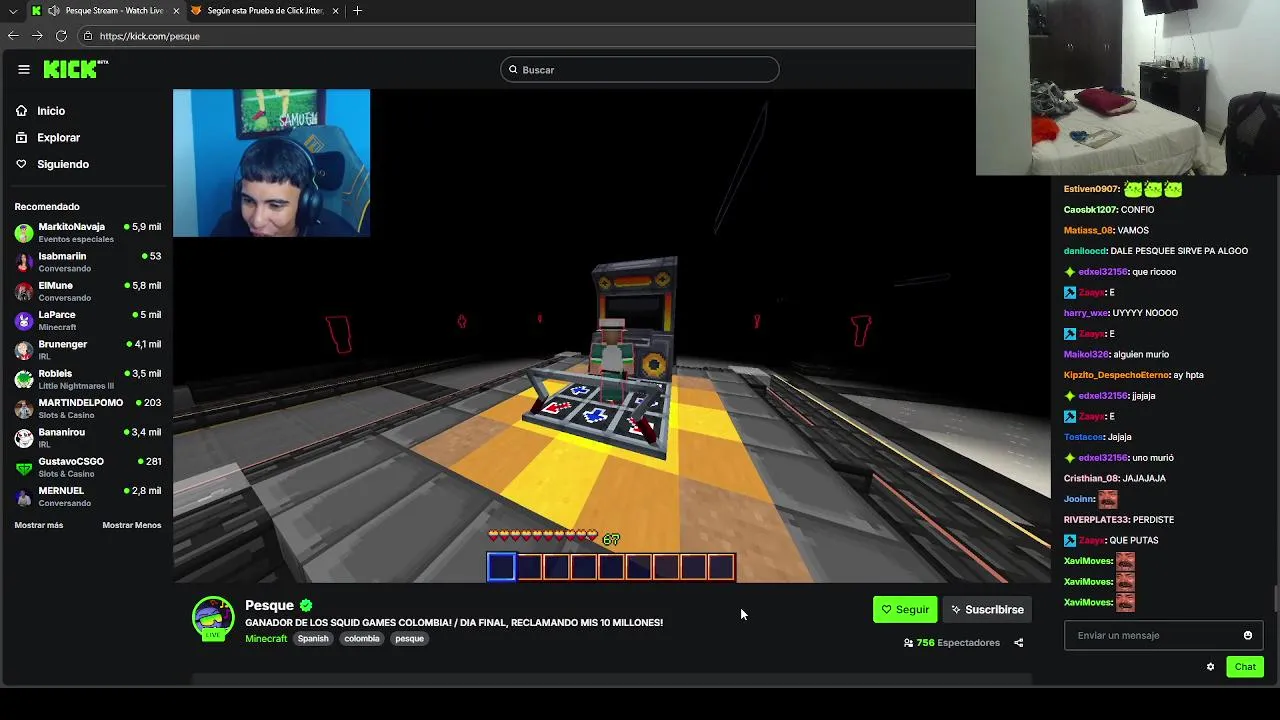Click the green Chat send button
This screenshot has height=720, width=1280.
pyautogui.click(x=1245, y=667)
